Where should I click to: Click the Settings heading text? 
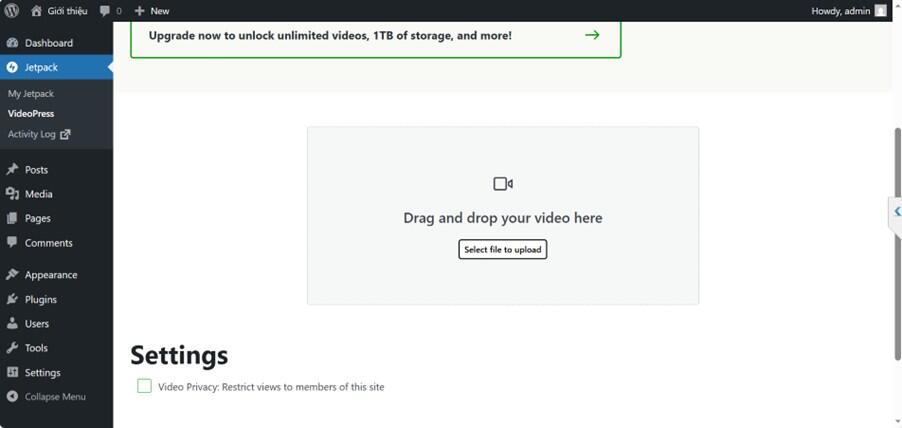click(179, 355)
